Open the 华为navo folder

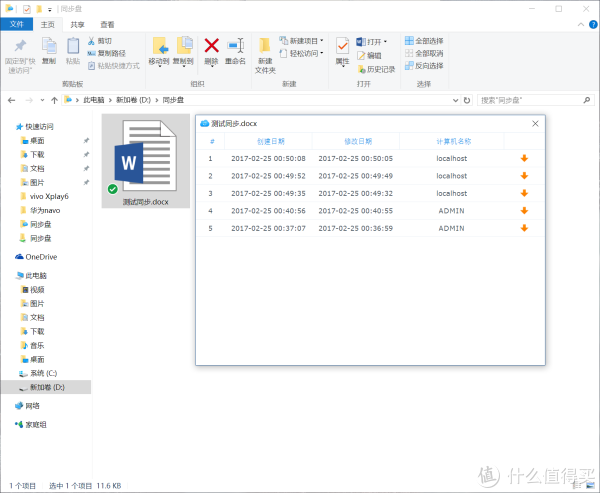(41, 210)
